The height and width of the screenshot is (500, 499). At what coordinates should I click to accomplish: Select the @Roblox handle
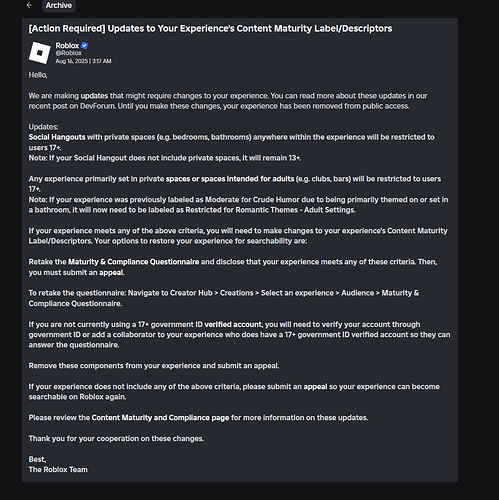69,53
